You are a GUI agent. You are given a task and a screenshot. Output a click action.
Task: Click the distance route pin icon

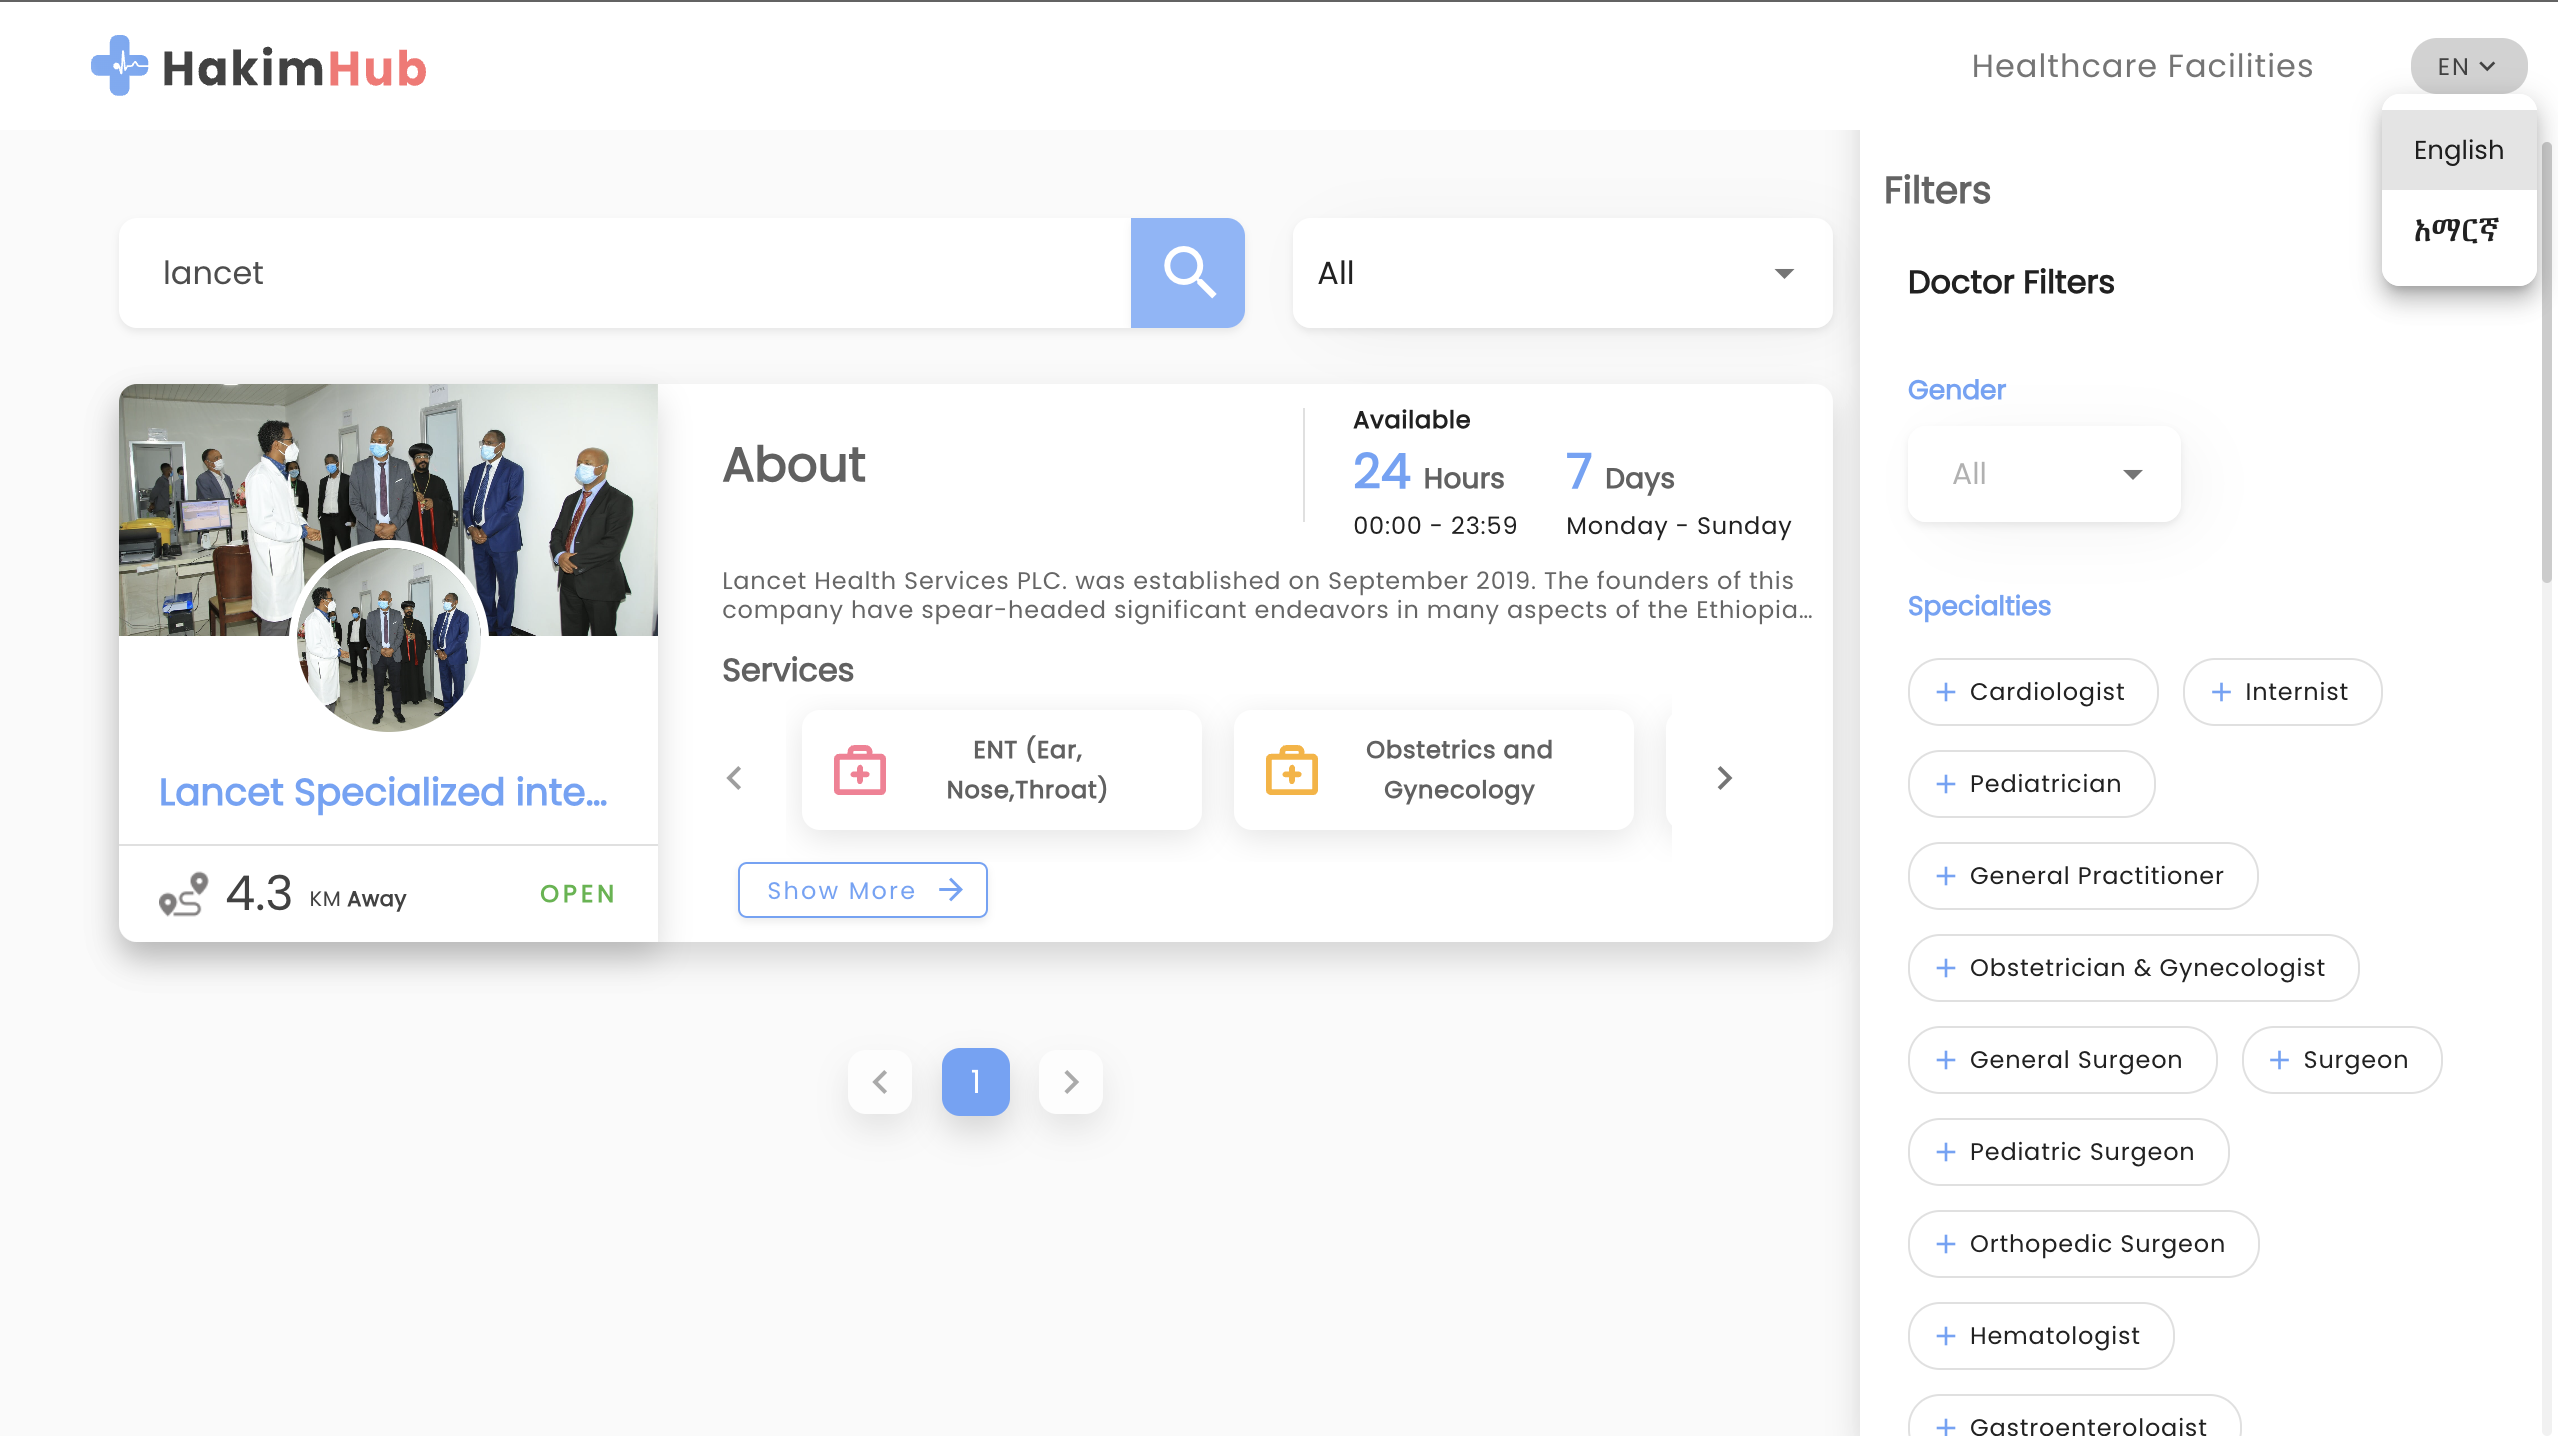(x=183, y=893)
